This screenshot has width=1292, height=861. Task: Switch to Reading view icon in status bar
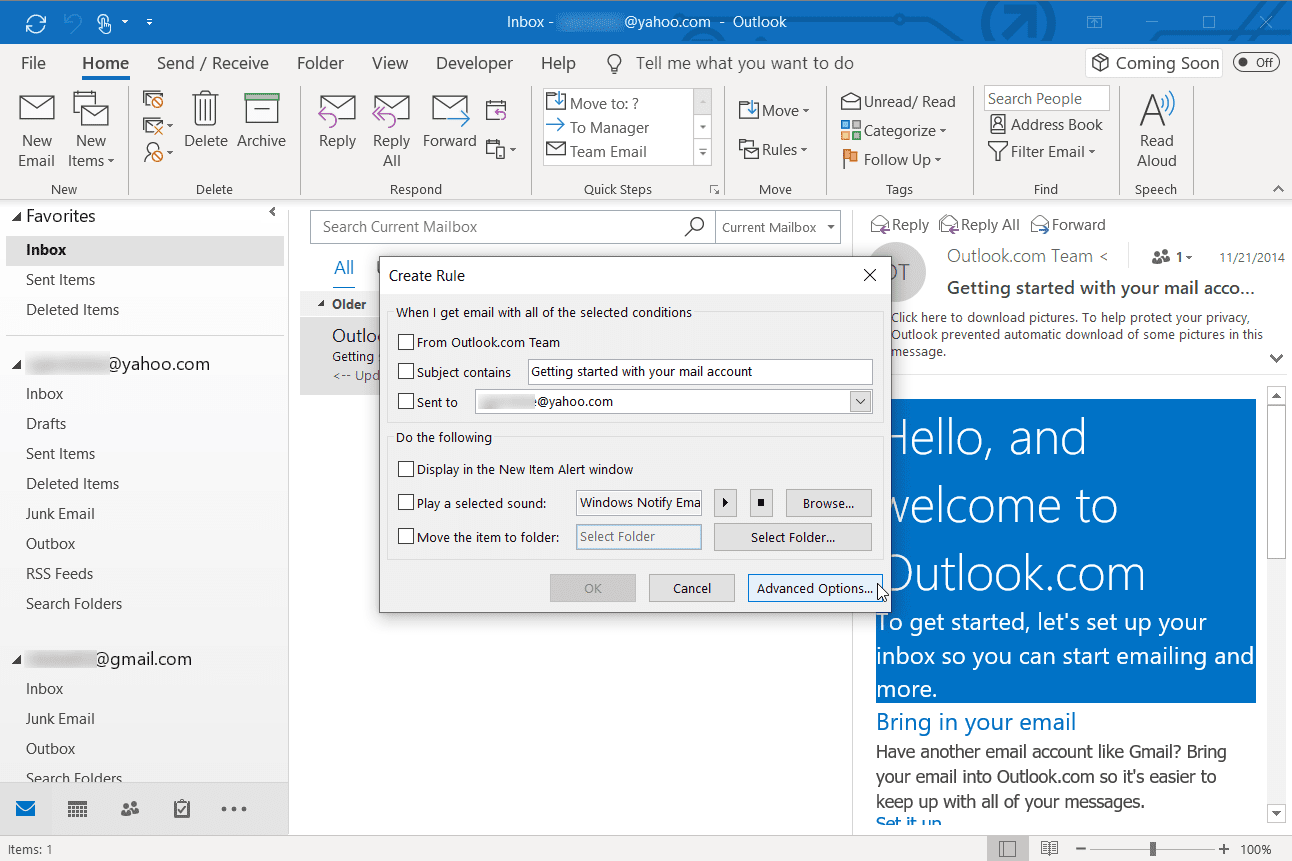[x=1049, y=849]
